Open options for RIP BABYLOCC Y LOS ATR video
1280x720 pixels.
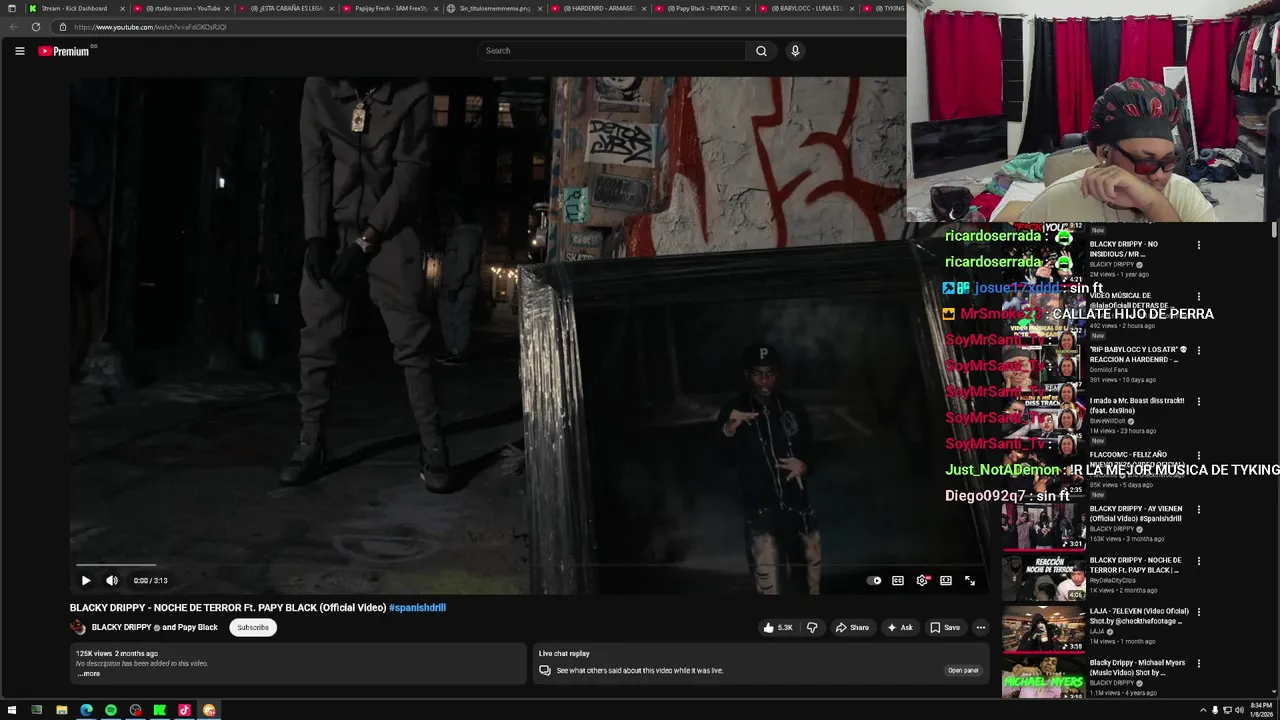coord(1199,351)
